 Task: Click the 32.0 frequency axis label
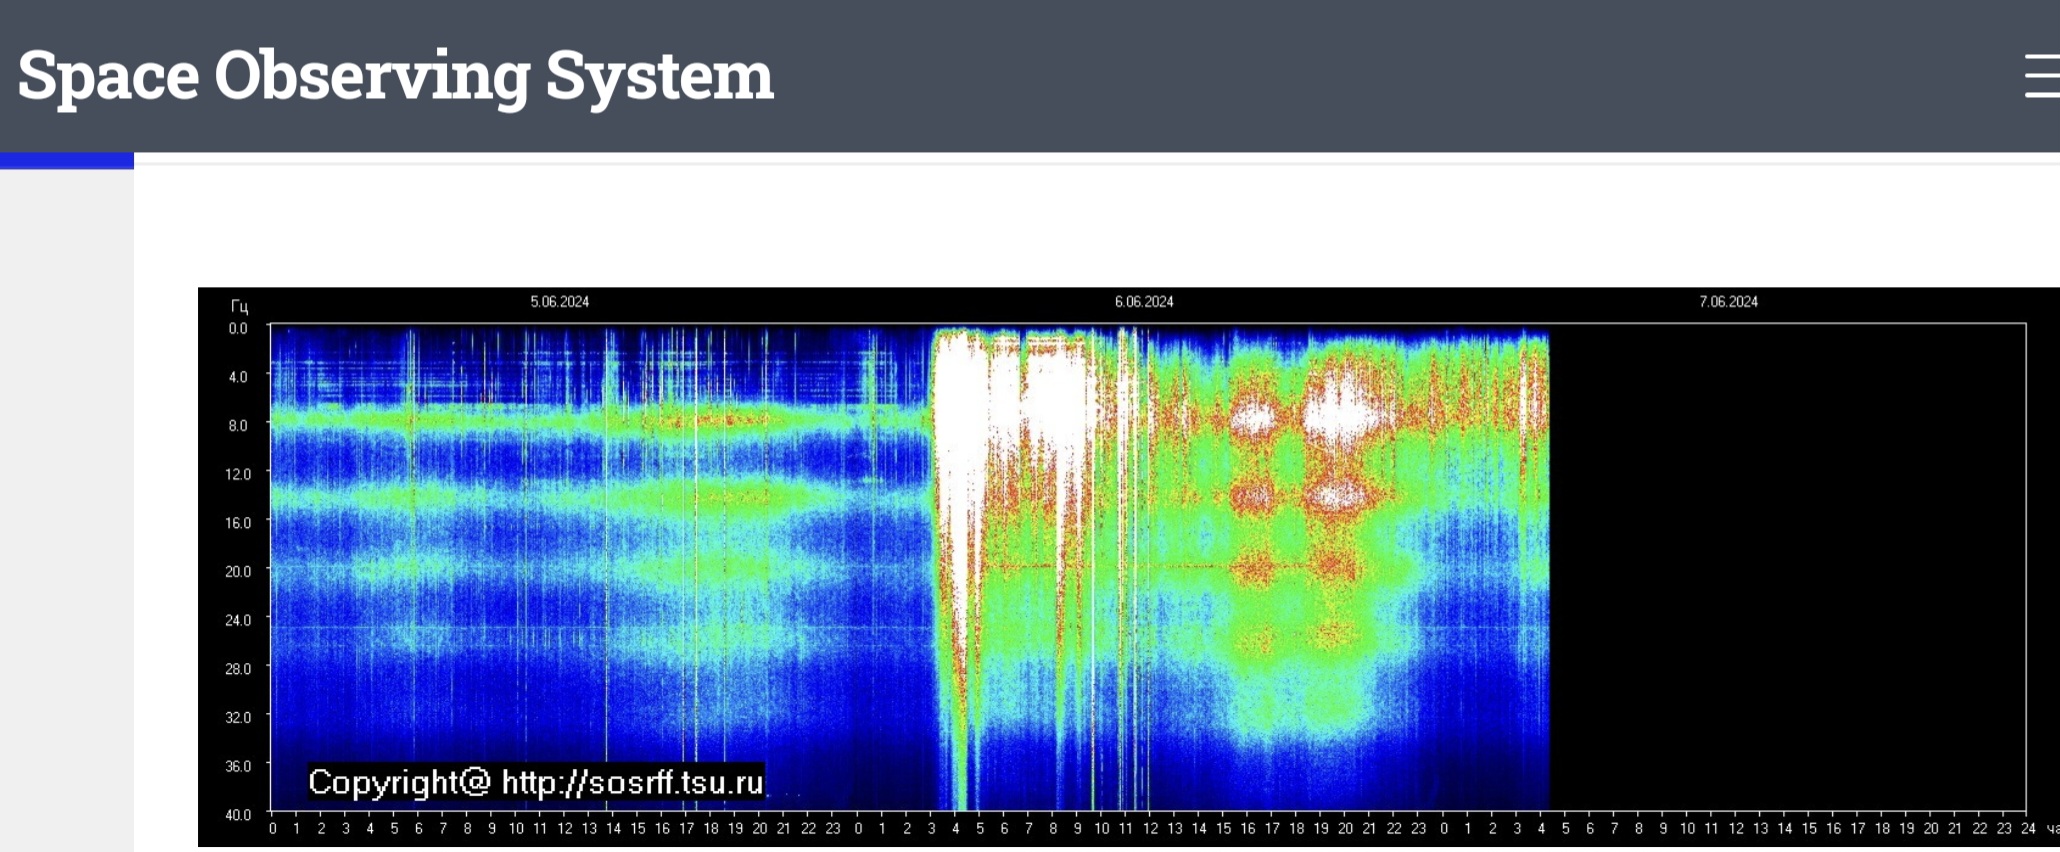coord(238,717)
